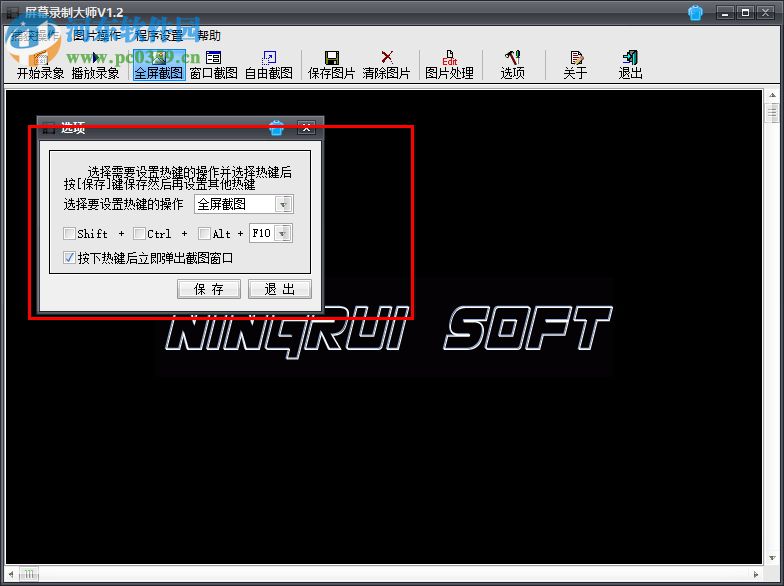This screenshot has height=586, width=784.
Task: Open the 程序设置 menu
Action: [x=159, y=36]
